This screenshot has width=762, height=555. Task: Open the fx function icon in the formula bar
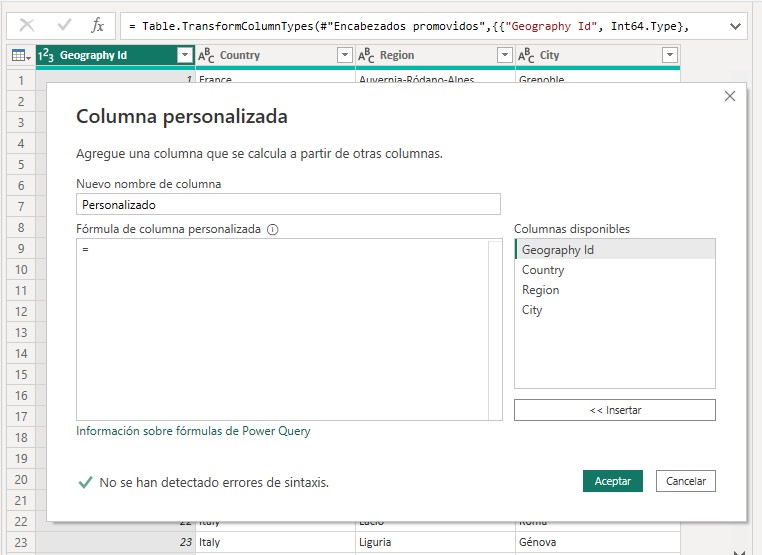(x=97, y=25)
